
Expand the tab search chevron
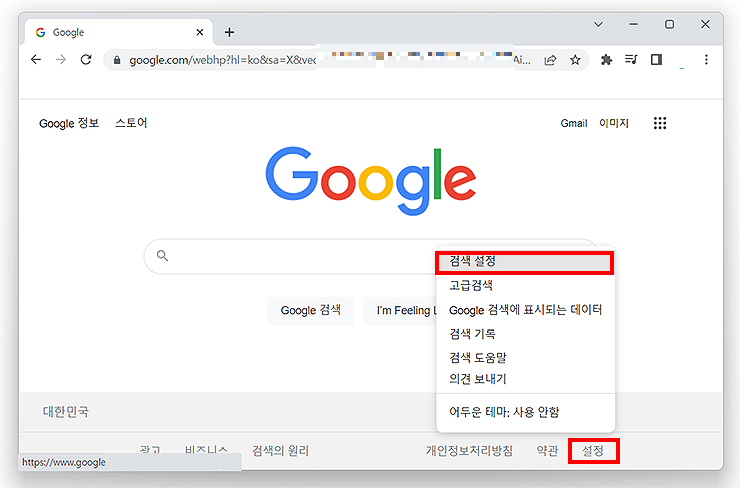[598, 24]
